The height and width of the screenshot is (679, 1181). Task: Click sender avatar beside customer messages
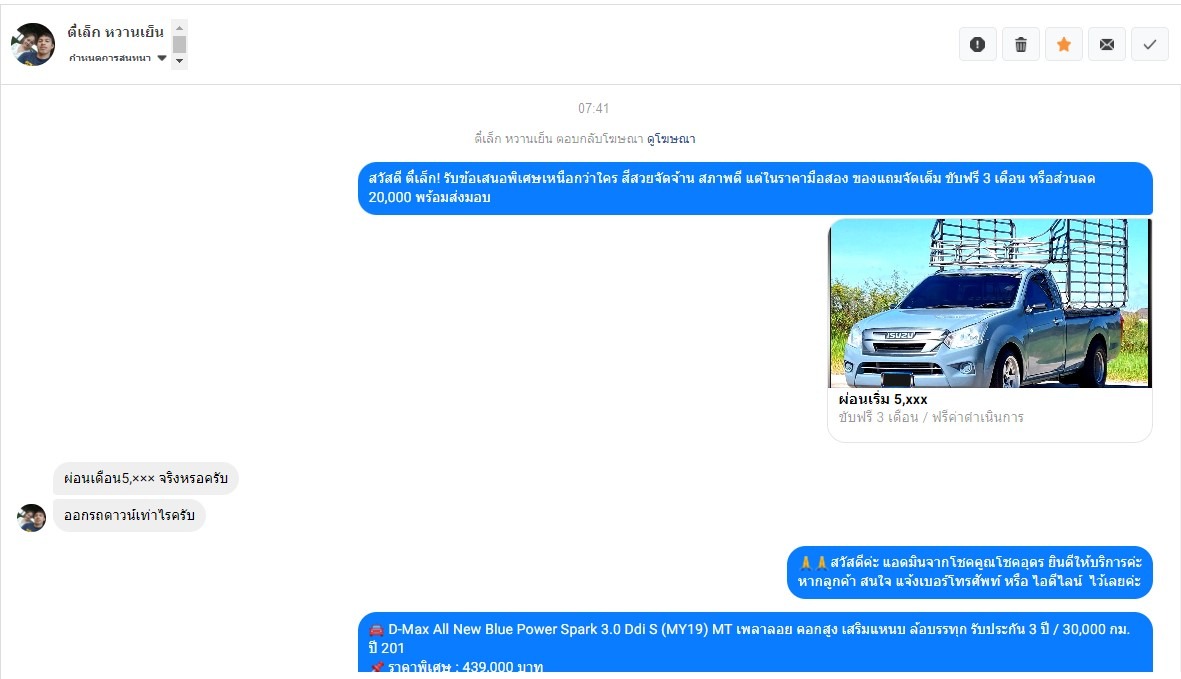(x=32, y=518)
